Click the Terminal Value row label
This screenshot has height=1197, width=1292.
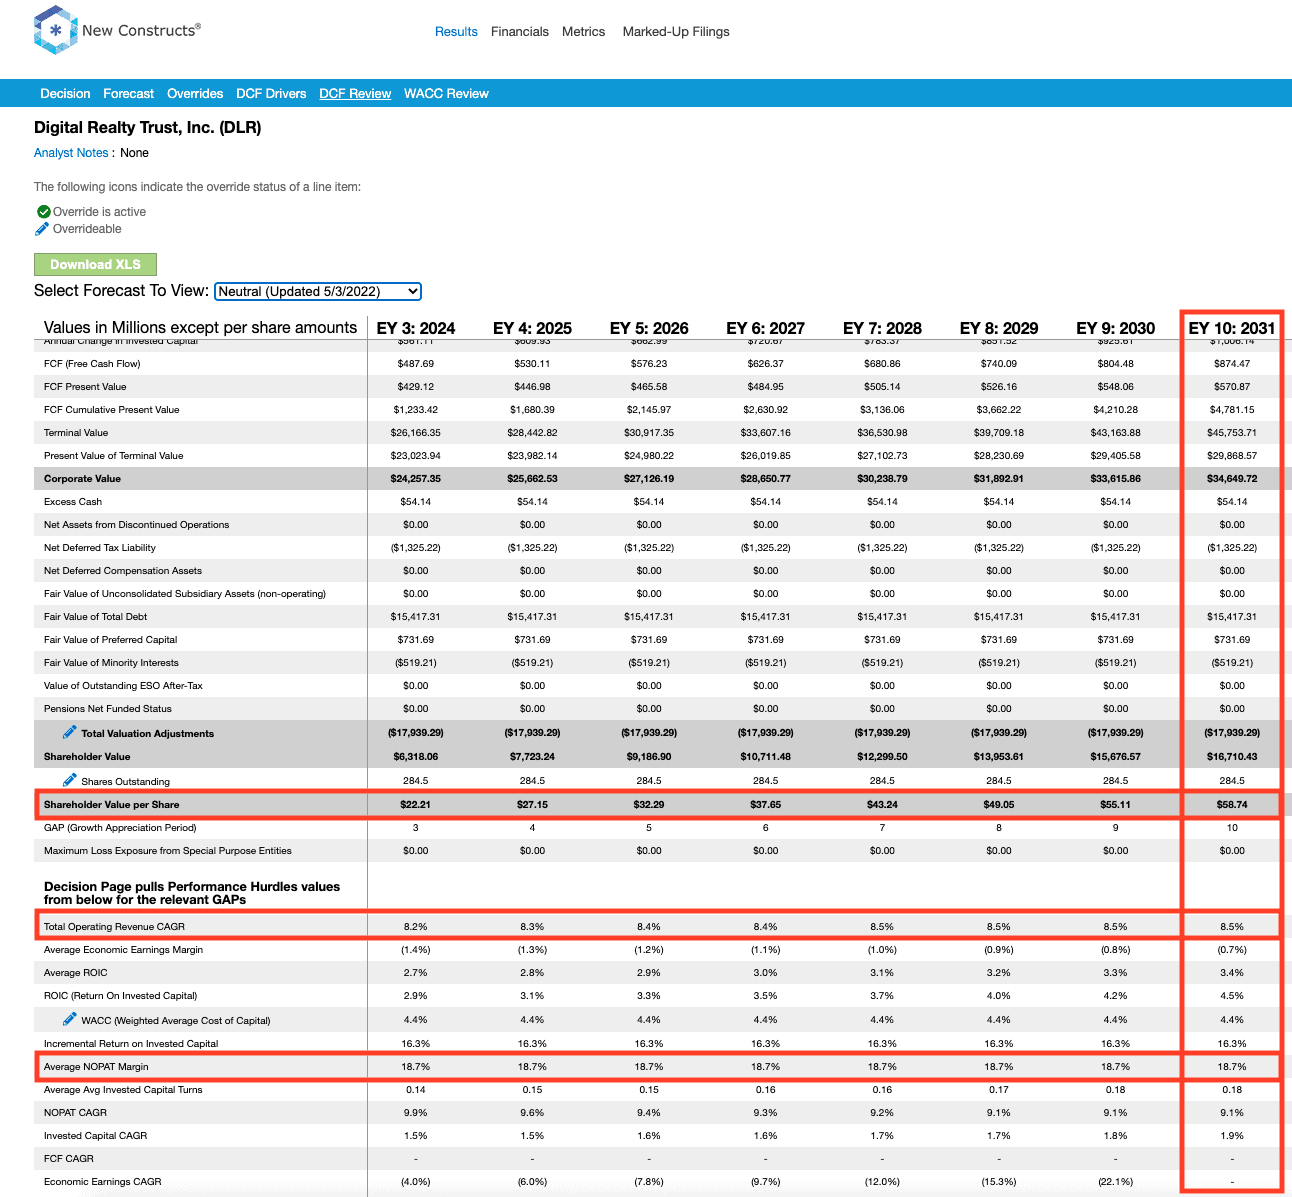(76, 433)
